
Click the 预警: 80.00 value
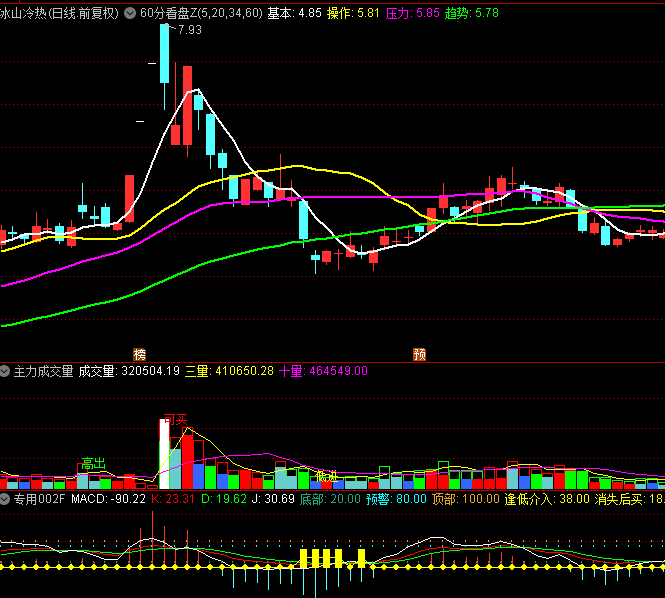click(x=396, y=499)
